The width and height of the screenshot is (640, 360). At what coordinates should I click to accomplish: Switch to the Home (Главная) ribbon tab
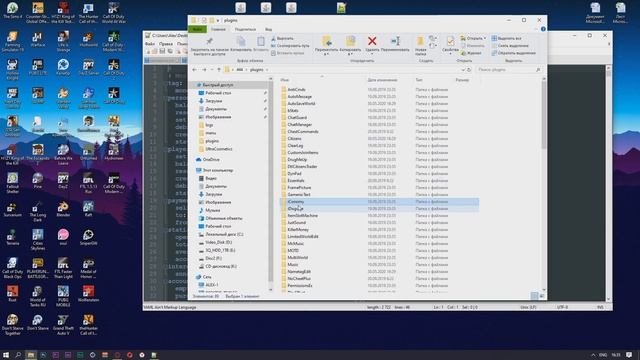[218, 29]
